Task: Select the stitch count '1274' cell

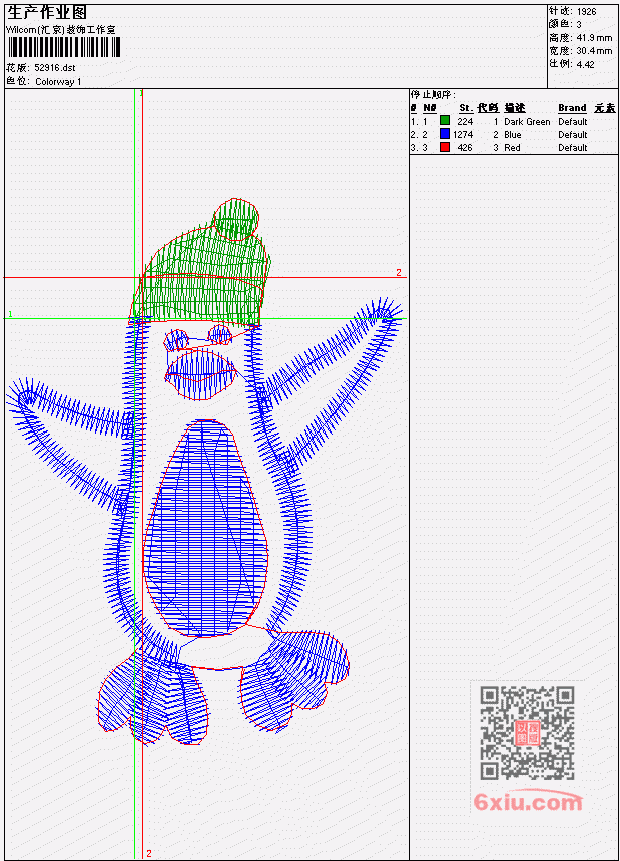Action: coord(463,135)
